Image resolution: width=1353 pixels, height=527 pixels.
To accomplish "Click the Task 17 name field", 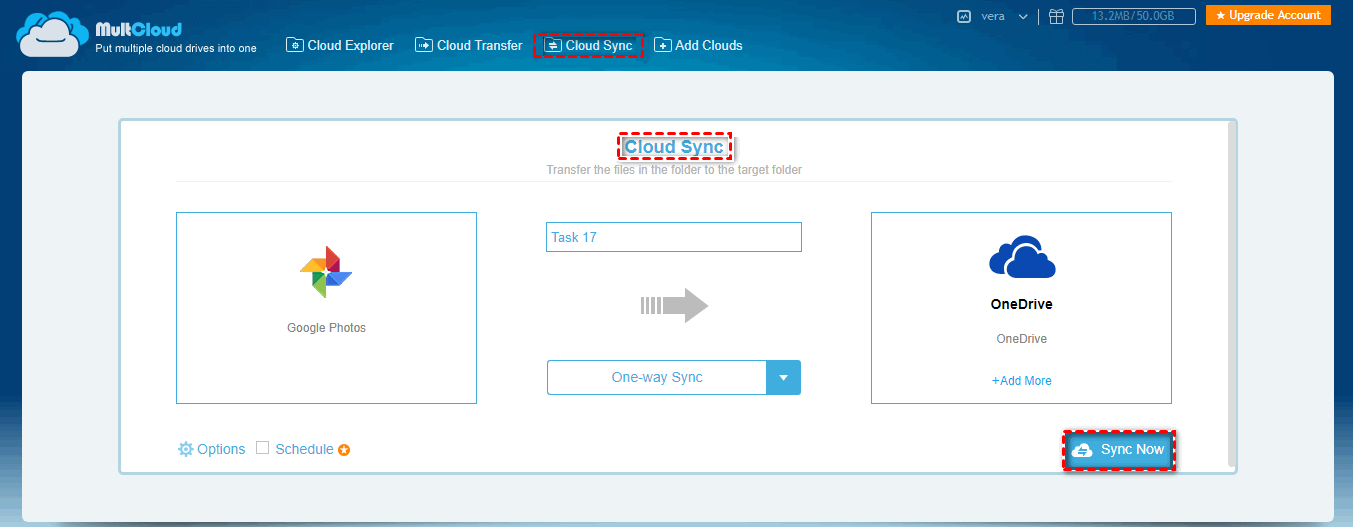I will coord(674,237).
